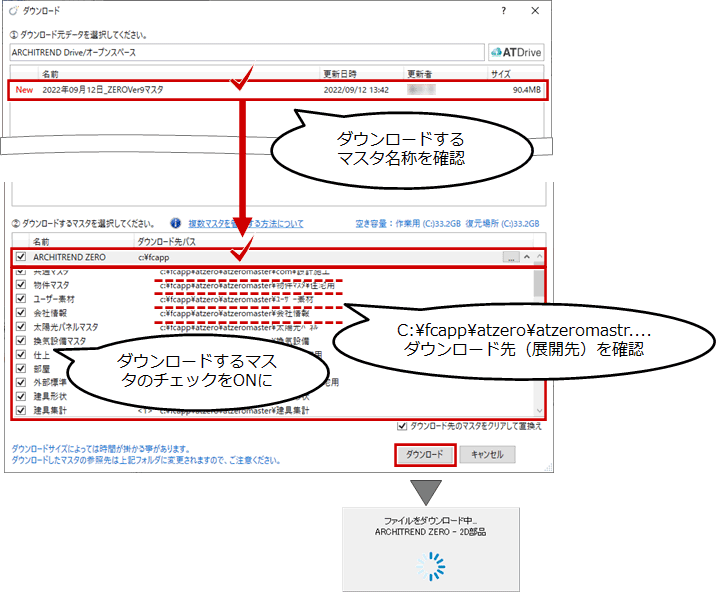The width and height of the screenshot is (717, 592).
Task: Click the browse ... button for c:¥fcapp
Action: [x=511, y=257]
